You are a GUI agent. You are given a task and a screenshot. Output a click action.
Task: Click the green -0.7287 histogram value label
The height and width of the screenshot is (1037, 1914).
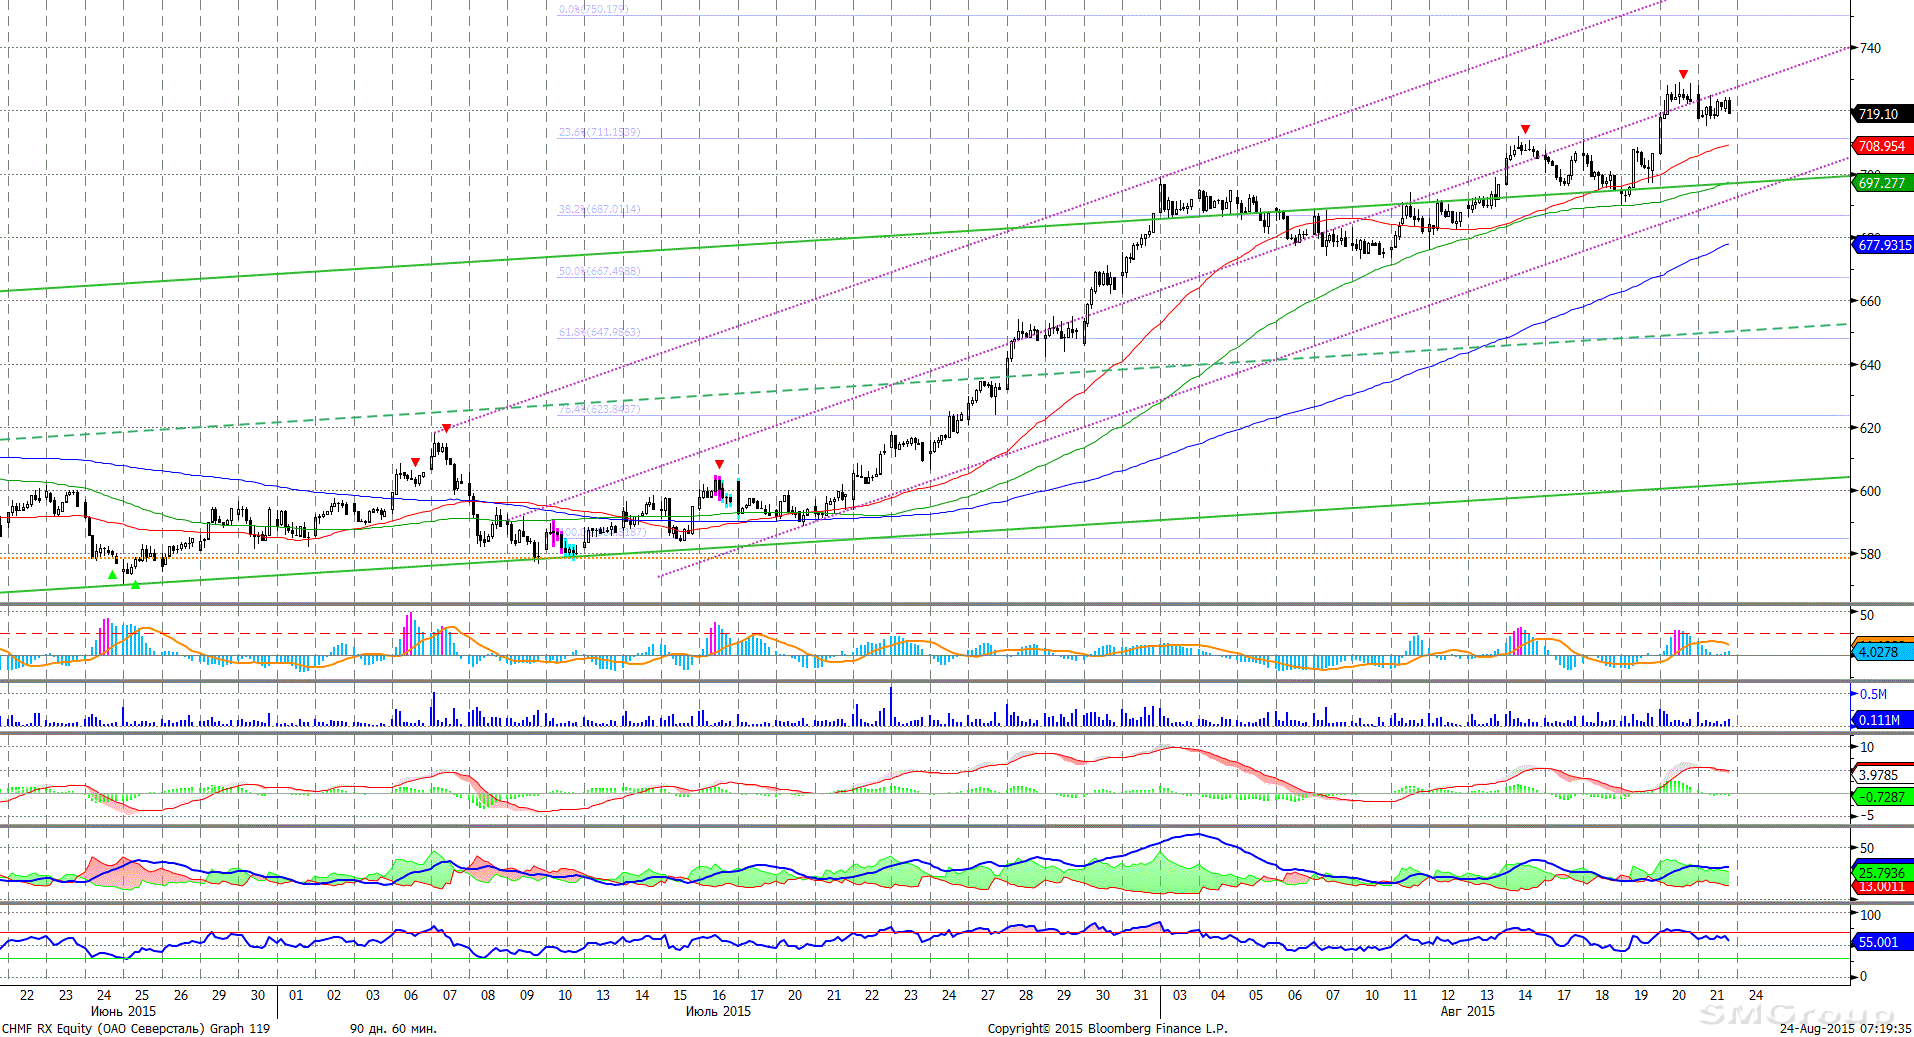click(x=1882, y=797)
